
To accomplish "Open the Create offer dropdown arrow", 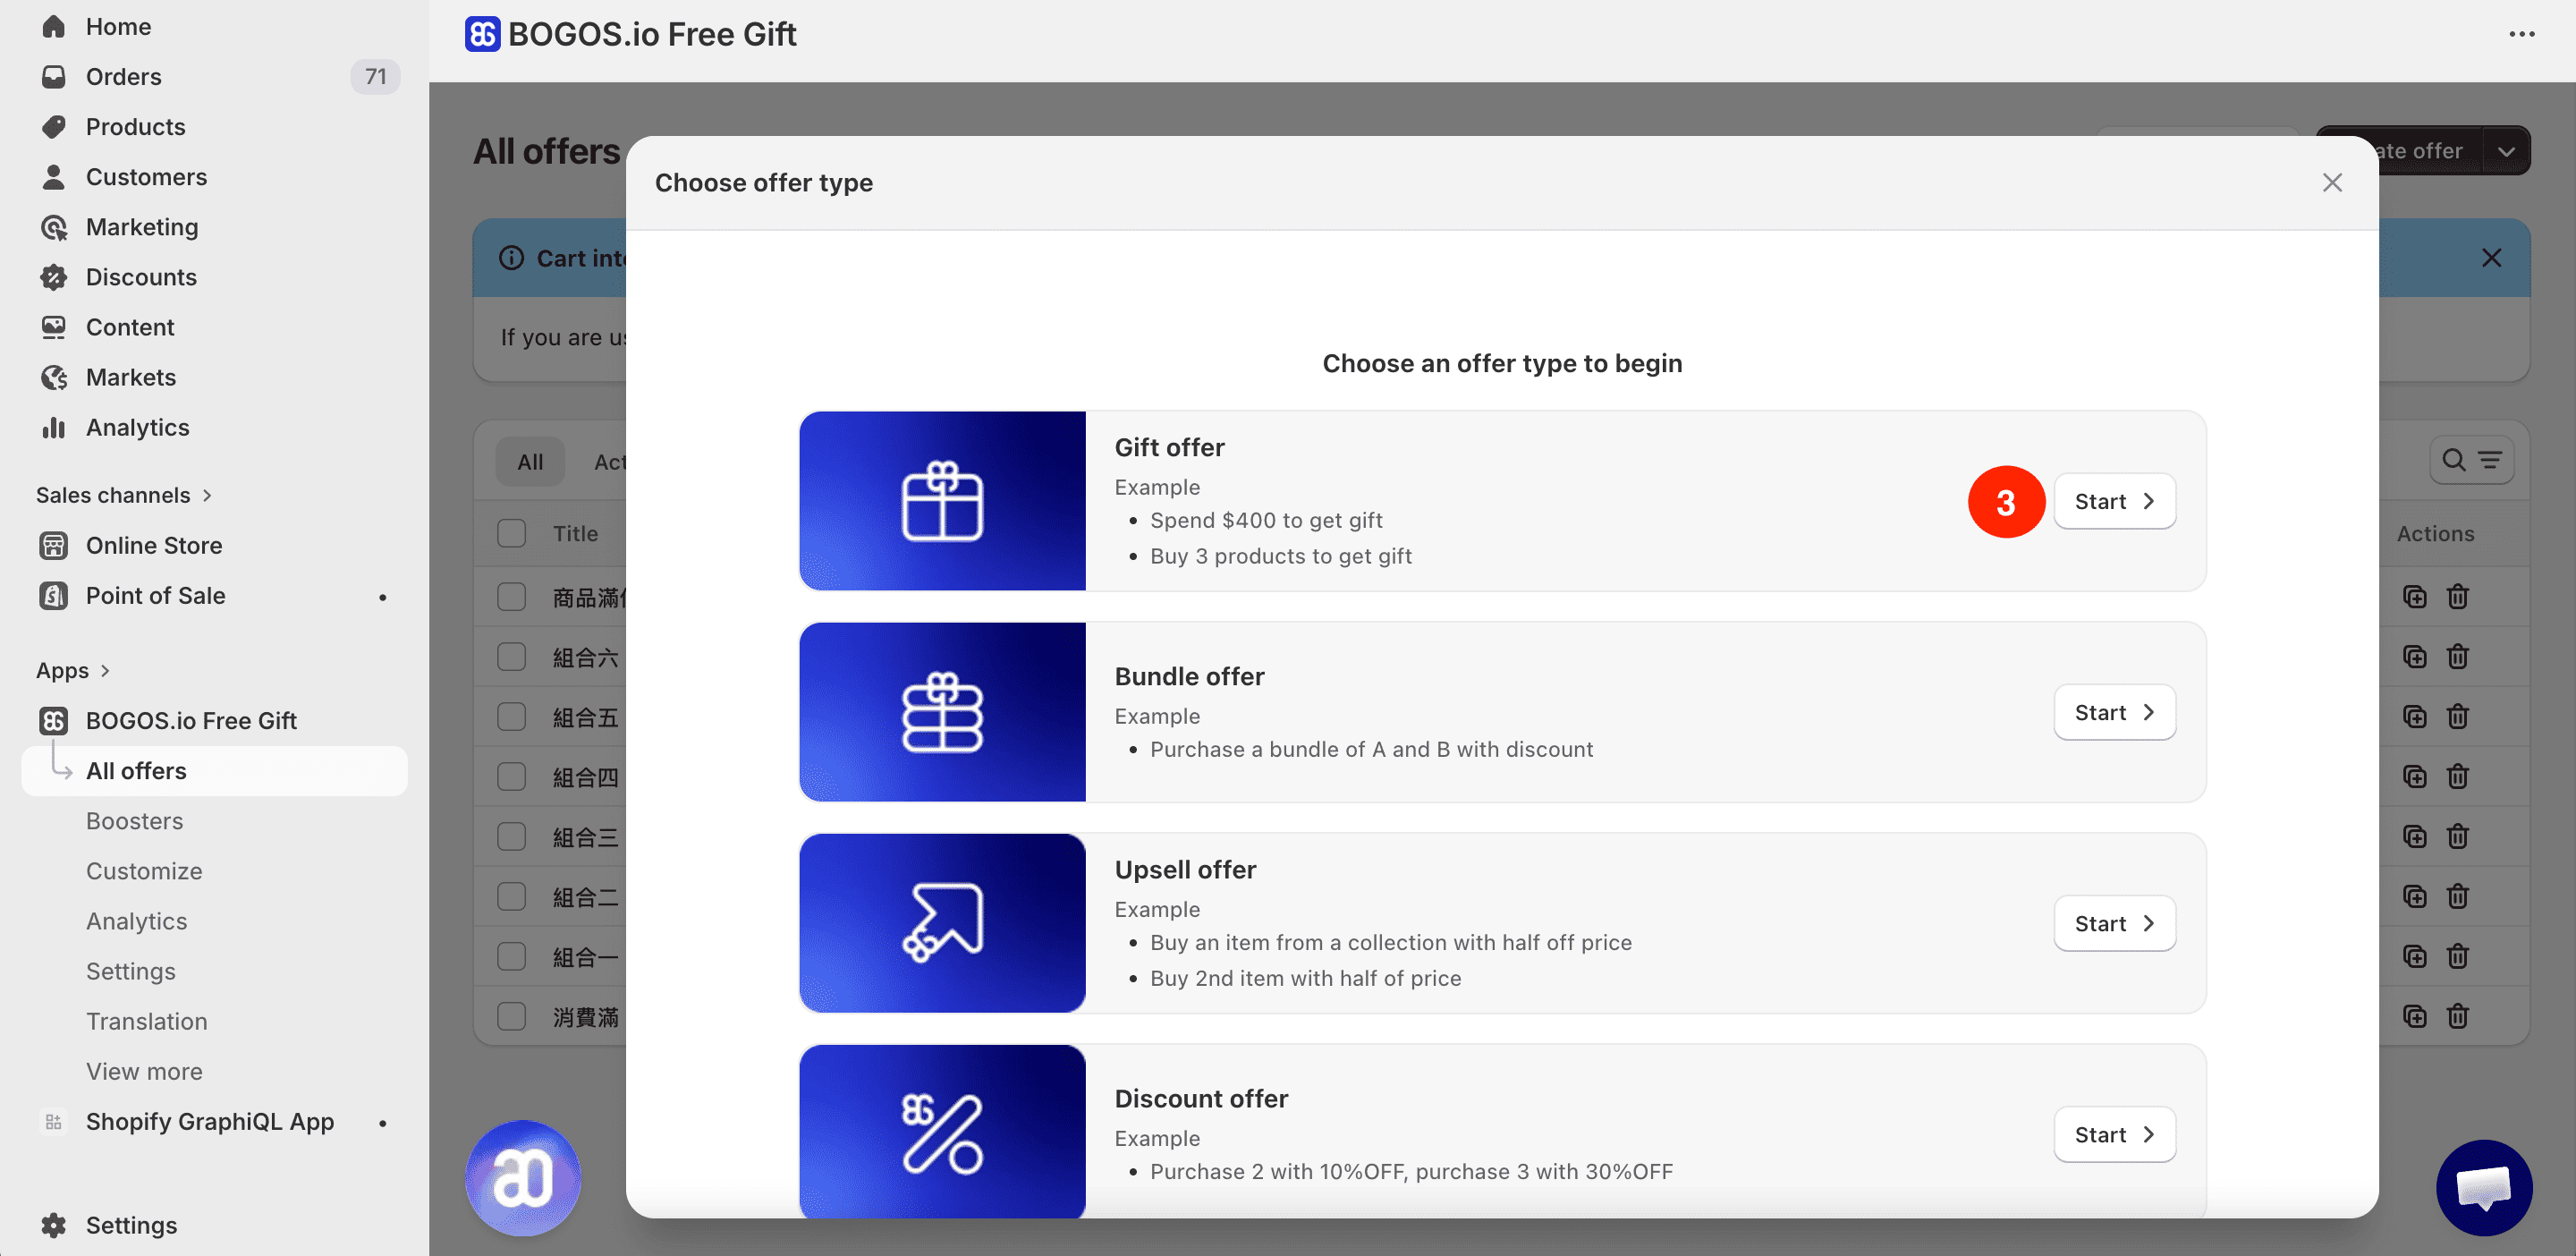I will pos(2506,151).
